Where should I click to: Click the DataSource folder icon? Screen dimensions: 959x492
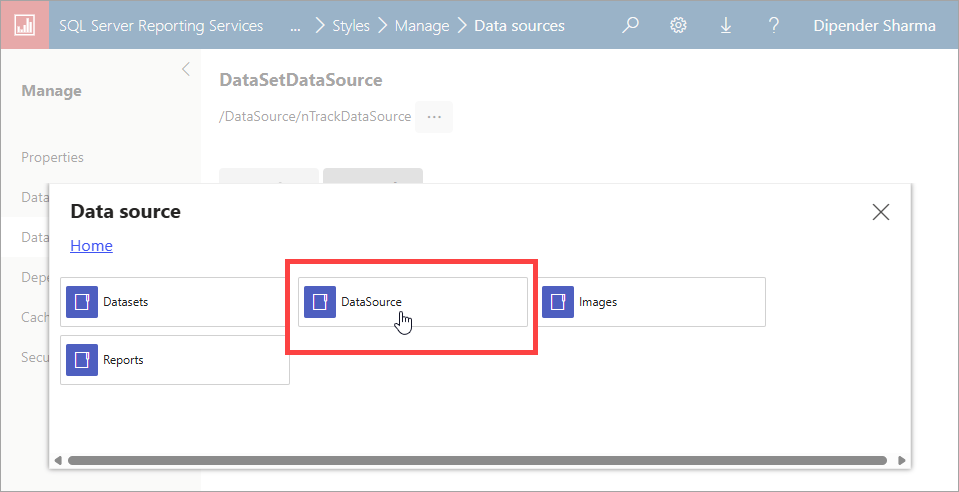pyautogui.click(x=320, y=302)
